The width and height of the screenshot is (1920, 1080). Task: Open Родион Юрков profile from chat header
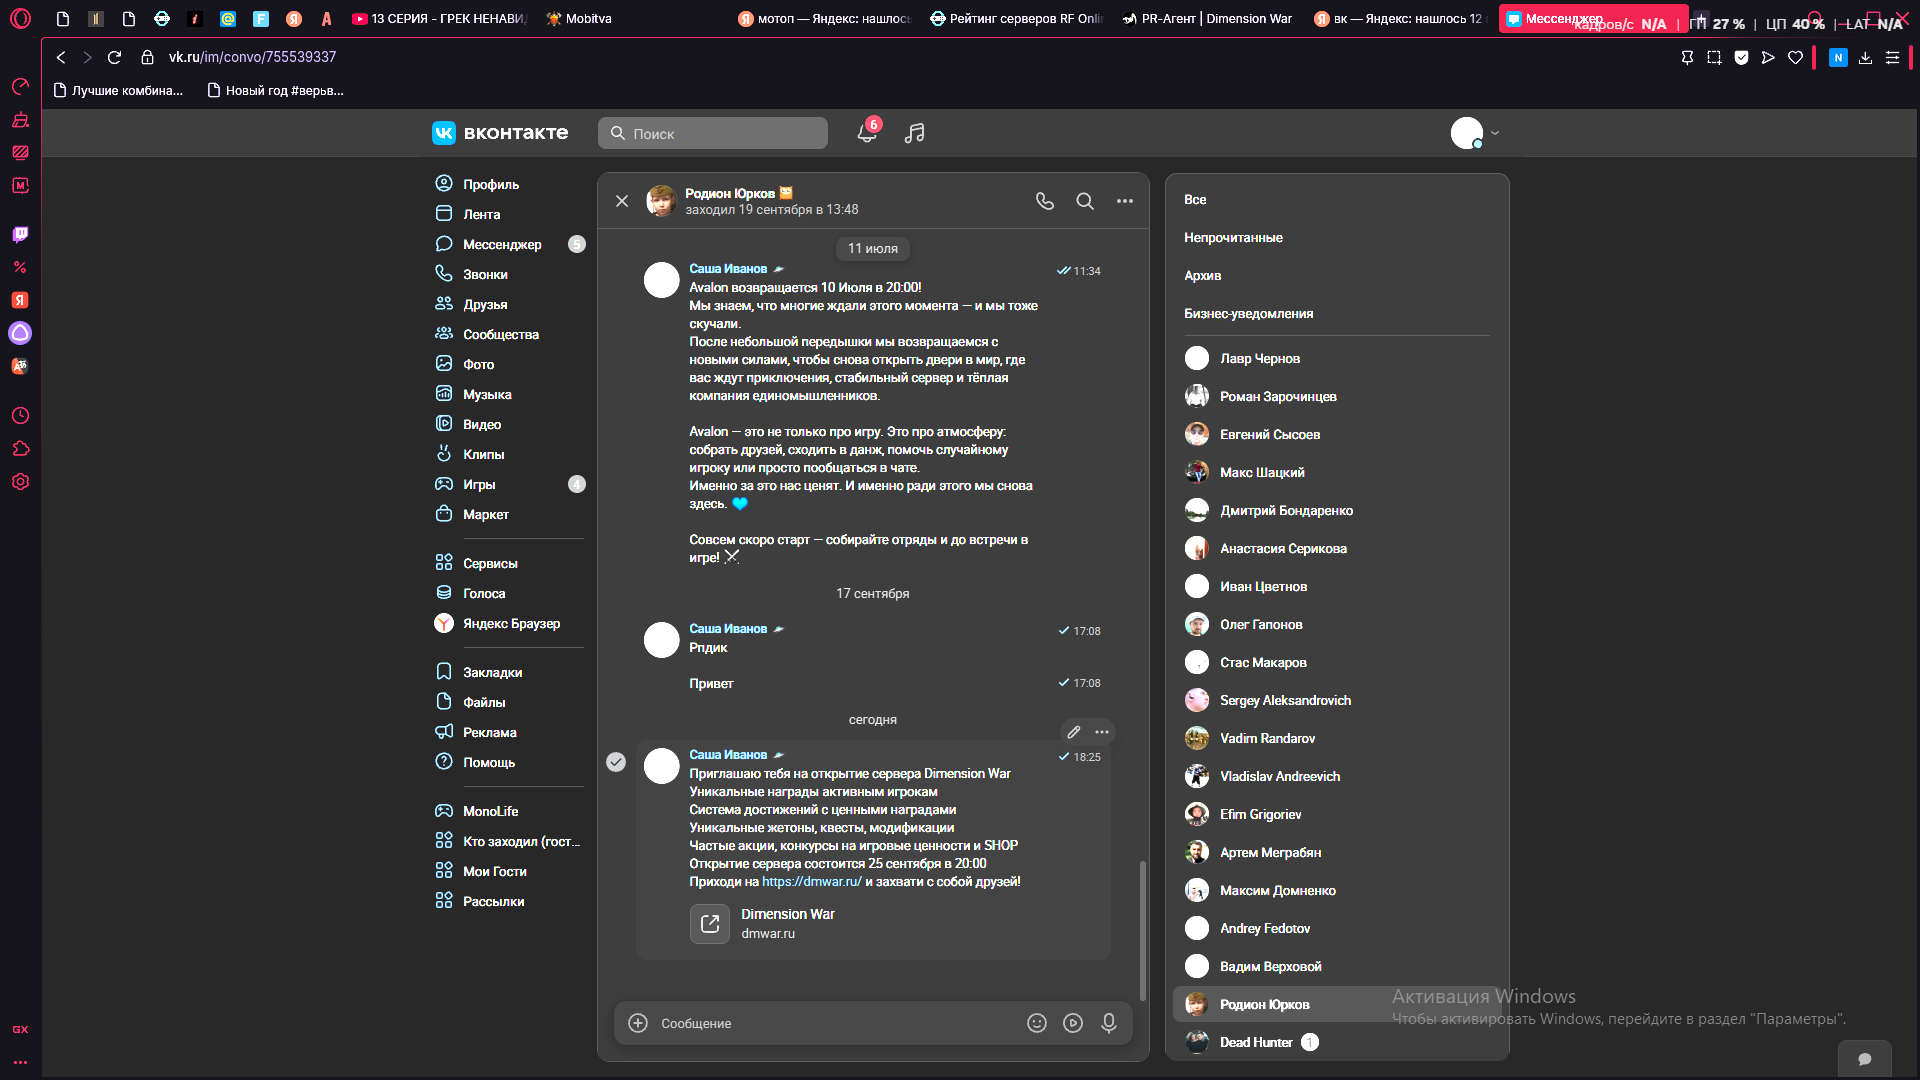coord(729,193)
